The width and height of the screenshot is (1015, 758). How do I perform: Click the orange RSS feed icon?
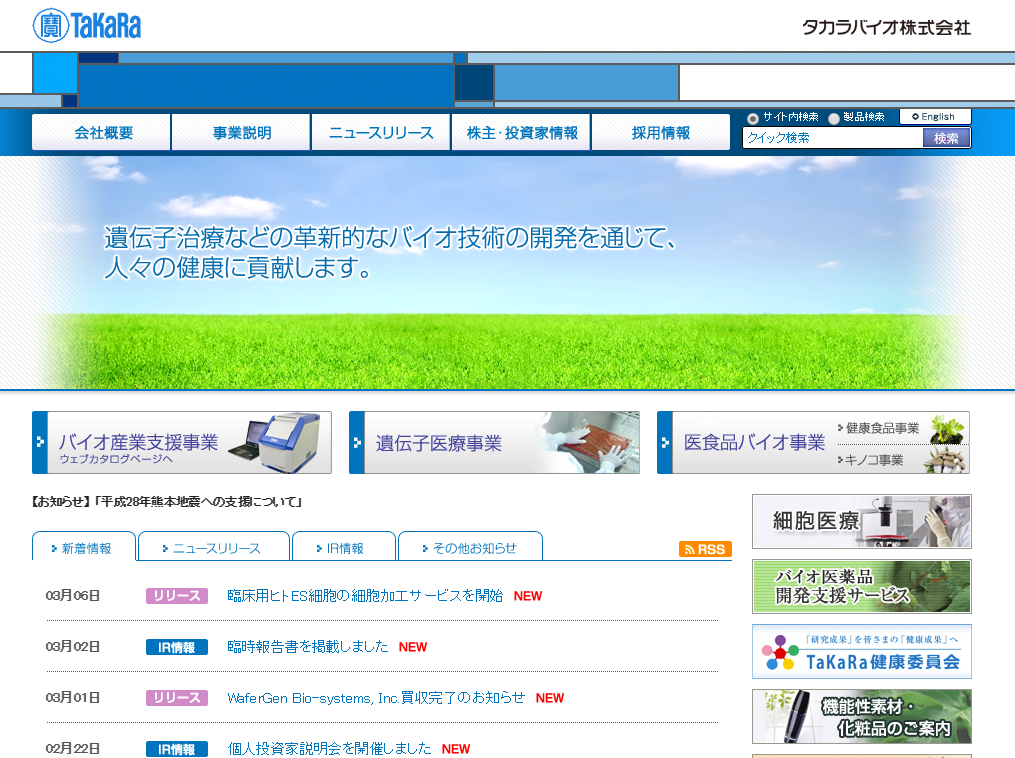(705, 549)
